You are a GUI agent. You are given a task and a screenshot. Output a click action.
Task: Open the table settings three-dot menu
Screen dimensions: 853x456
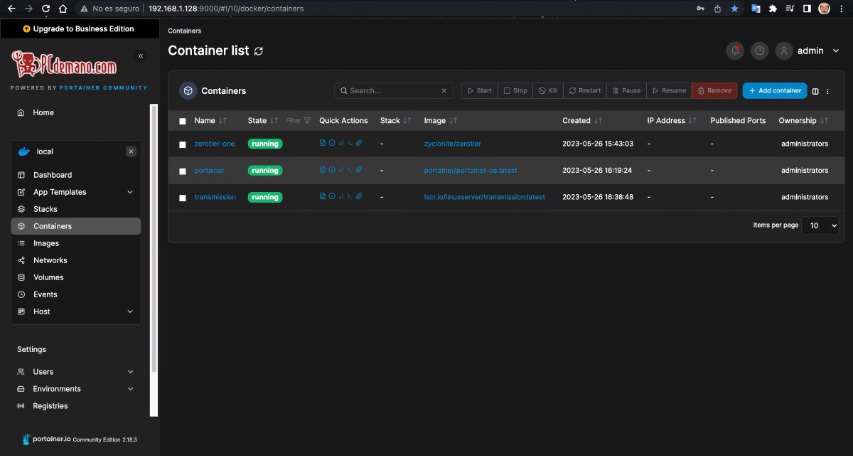(827, 91)
